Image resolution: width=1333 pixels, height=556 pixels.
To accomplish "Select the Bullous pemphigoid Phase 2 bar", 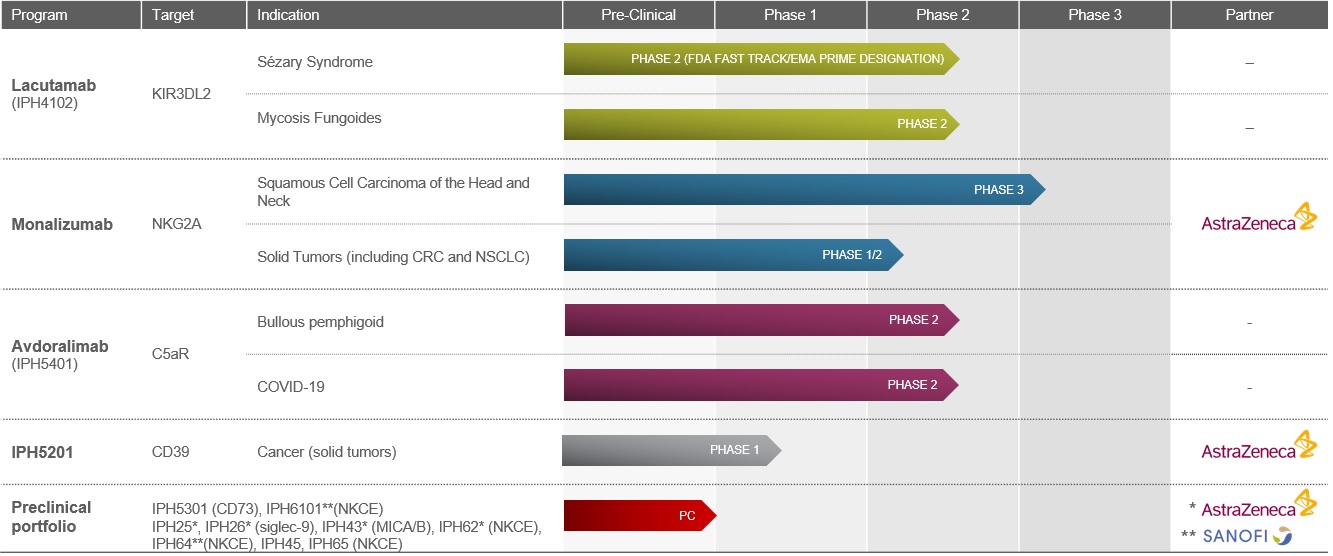I will pos(760,320).
